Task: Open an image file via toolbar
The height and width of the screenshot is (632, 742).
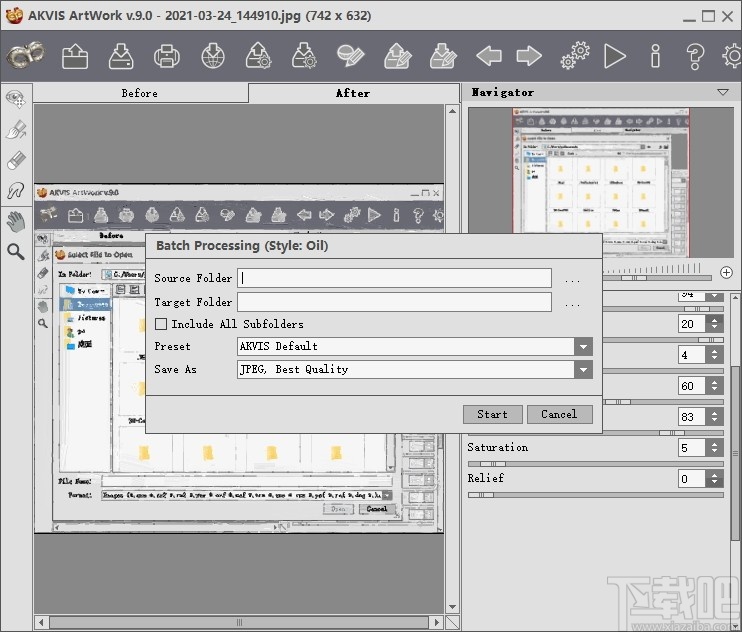Action: coord(75,56)
